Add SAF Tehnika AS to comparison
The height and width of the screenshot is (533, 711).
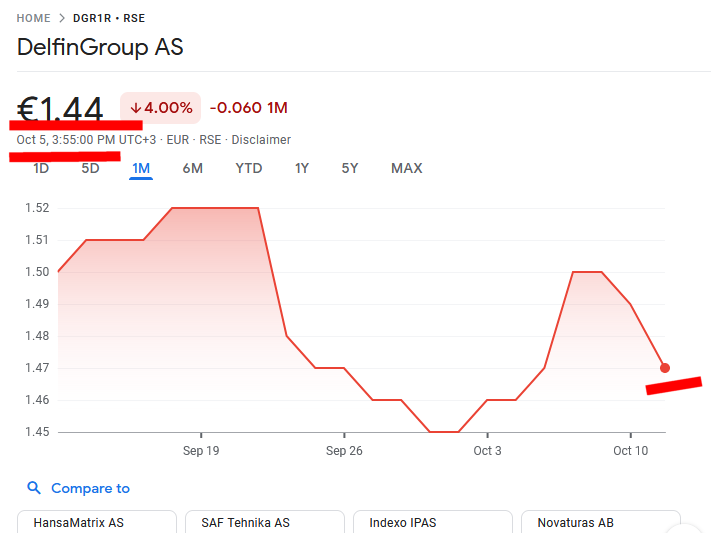point(265,522)
